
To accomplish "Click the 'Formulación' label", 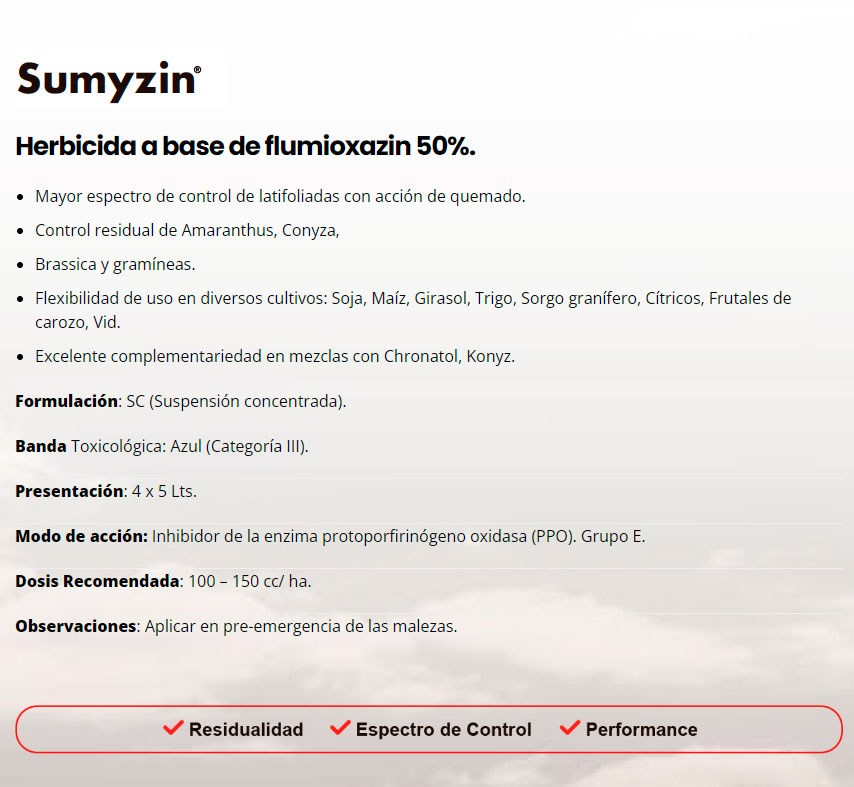I will point(66,401).
